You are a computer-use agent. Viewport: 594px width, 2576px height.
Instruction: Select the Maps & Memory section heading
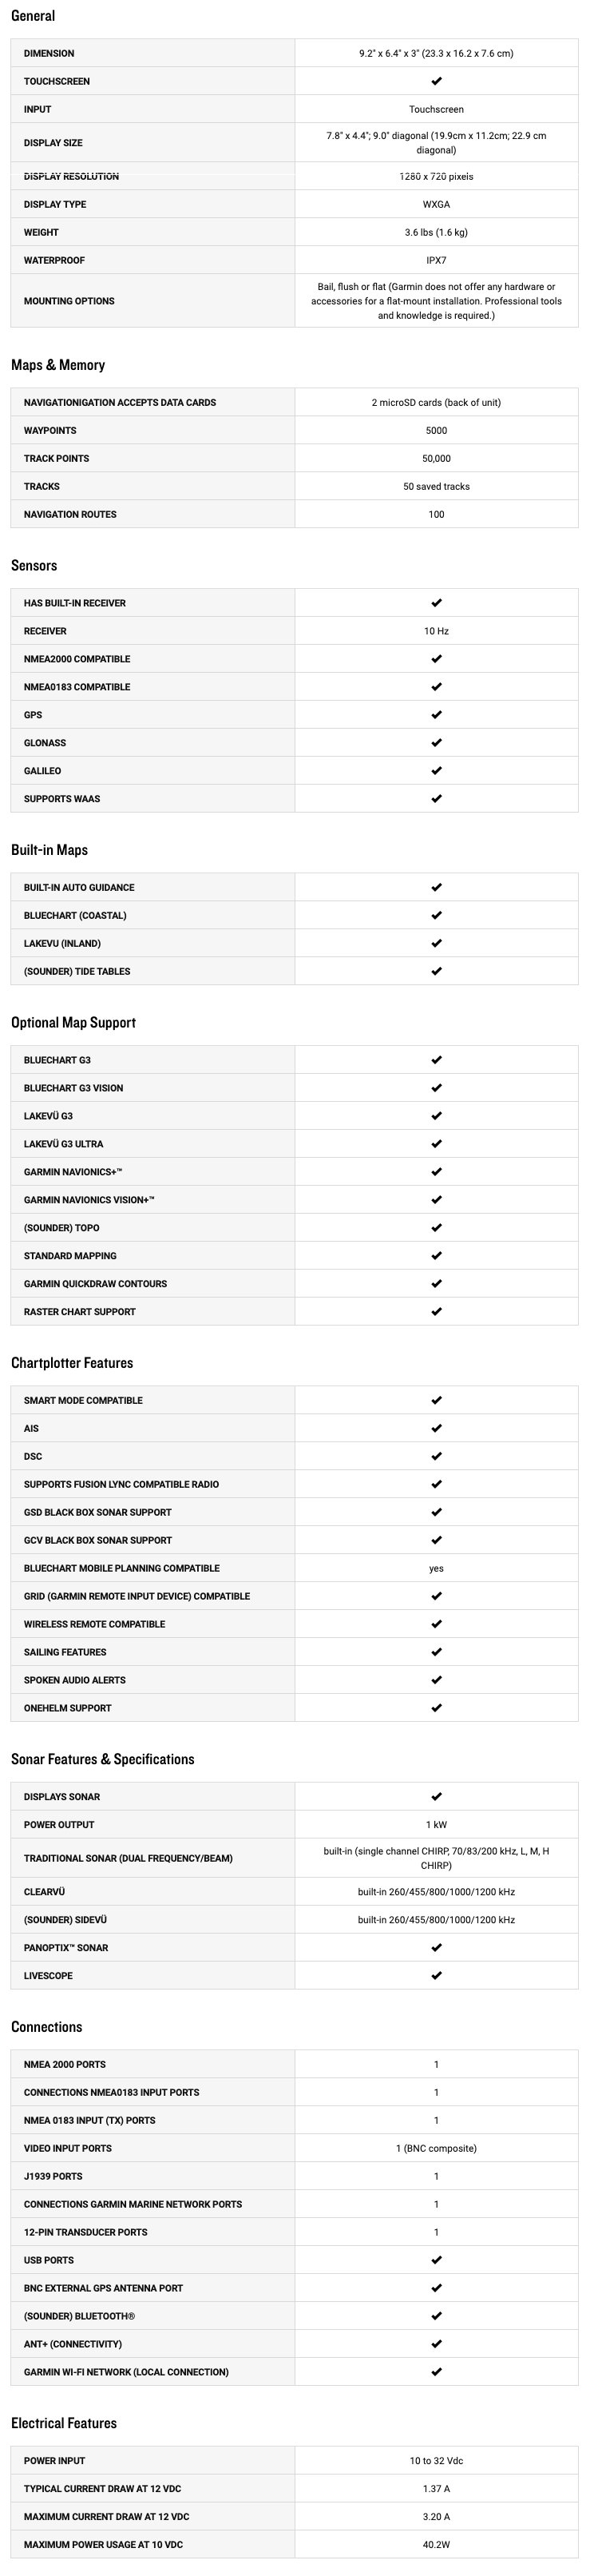pyautogui.click(x=58, y=365)
